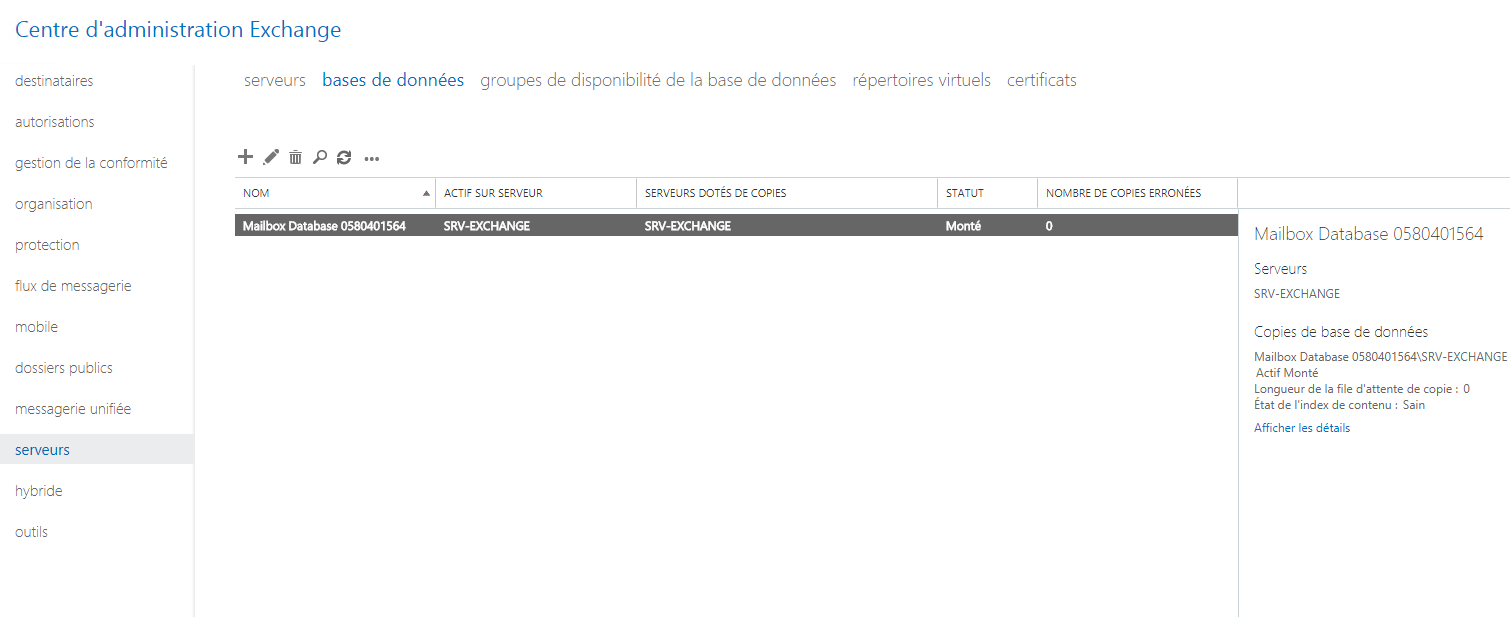Click État de l'index de contenu line

click(x=1340, y=405)
